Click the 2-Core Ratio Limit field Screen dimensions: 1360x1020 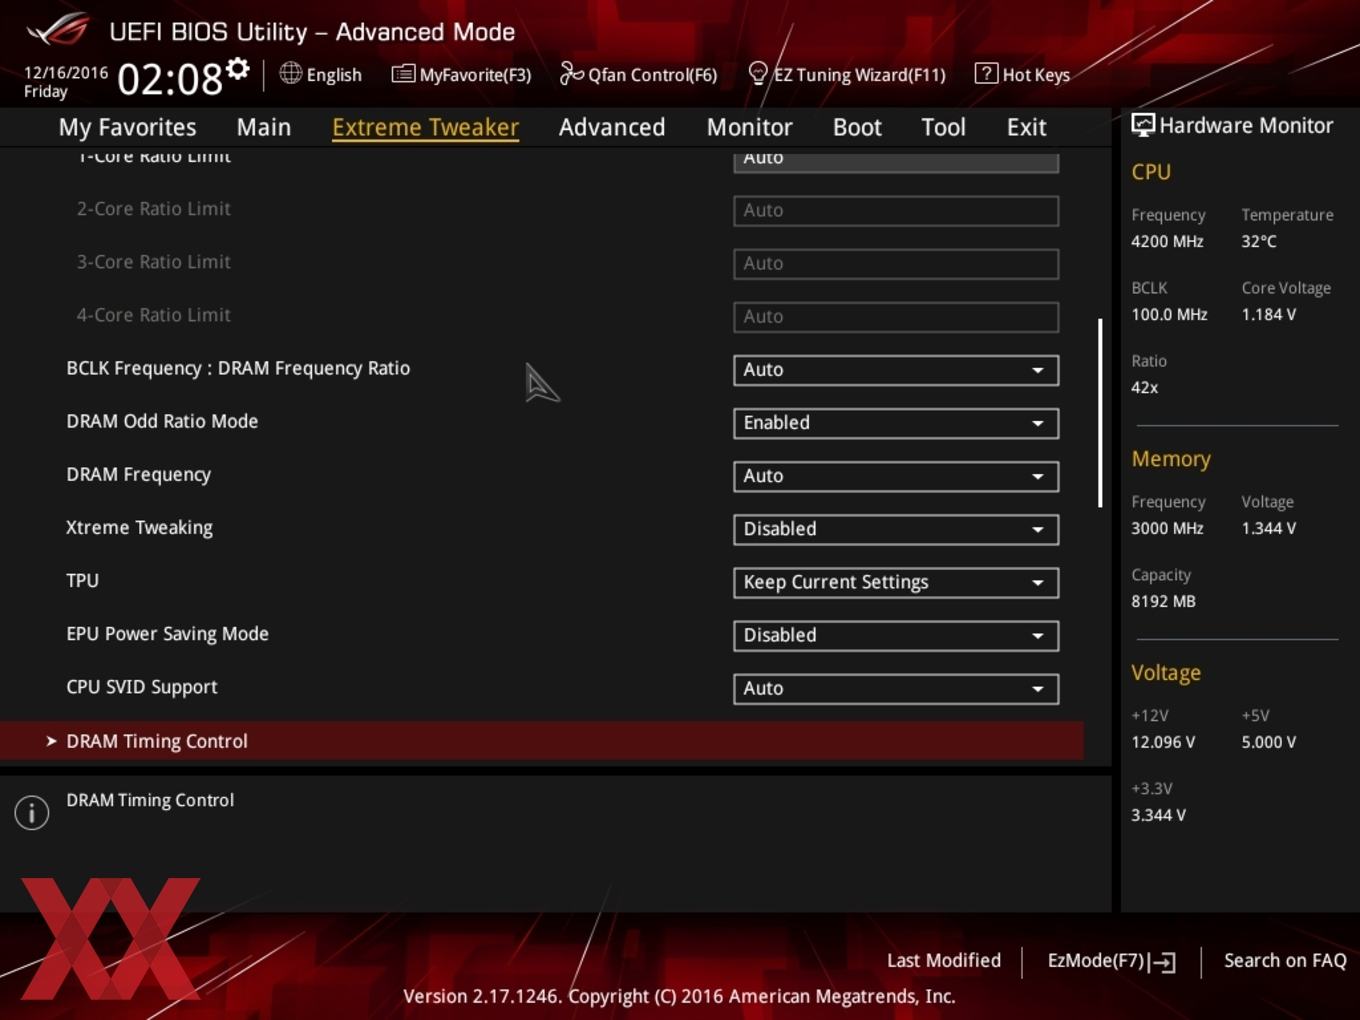pyautogui.click(x=896, y=211)
